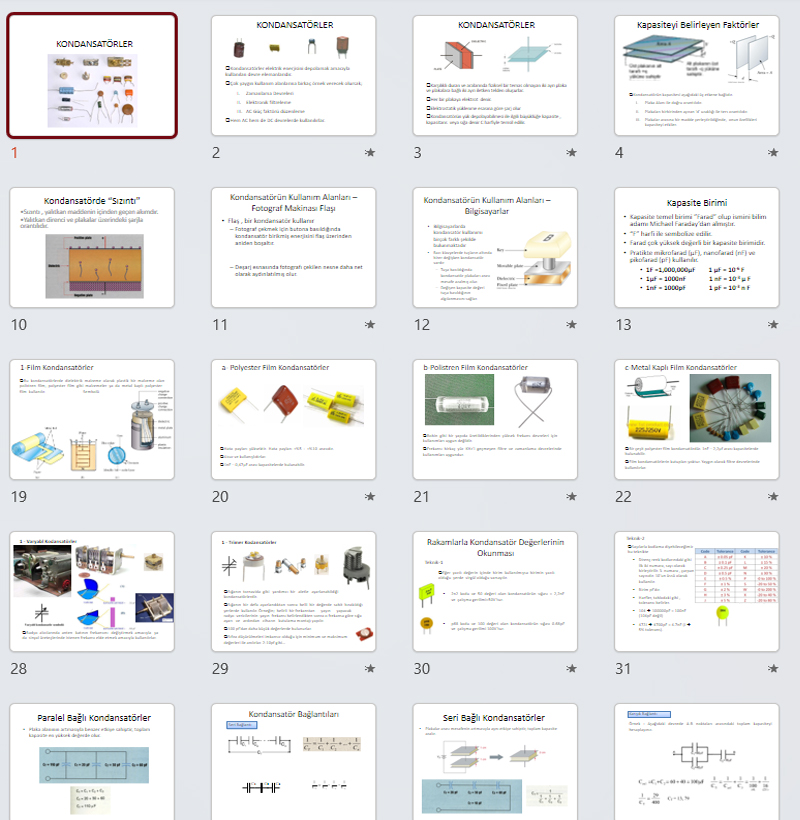Click the transition star under slide 31

pyautogui.click(x=773, y=669)
